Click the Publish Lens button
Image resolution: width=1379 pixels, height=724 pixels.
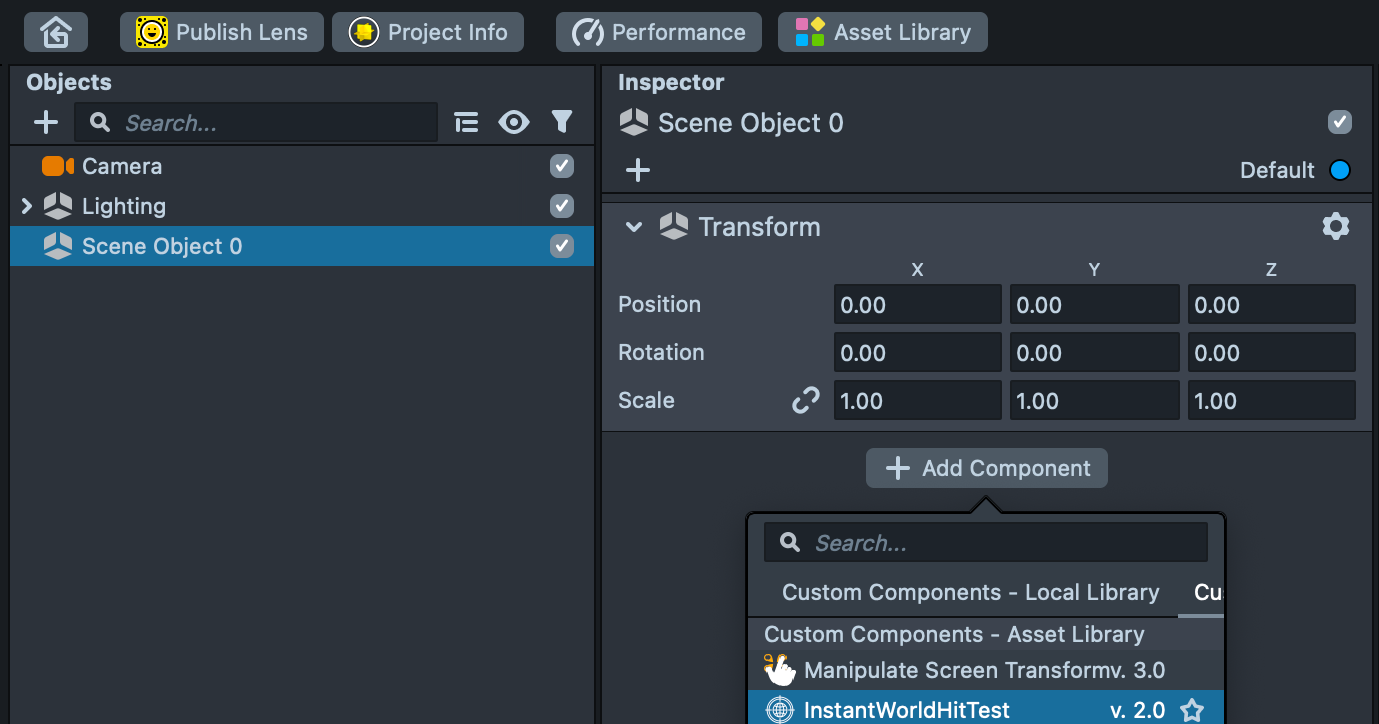[222, 32]
